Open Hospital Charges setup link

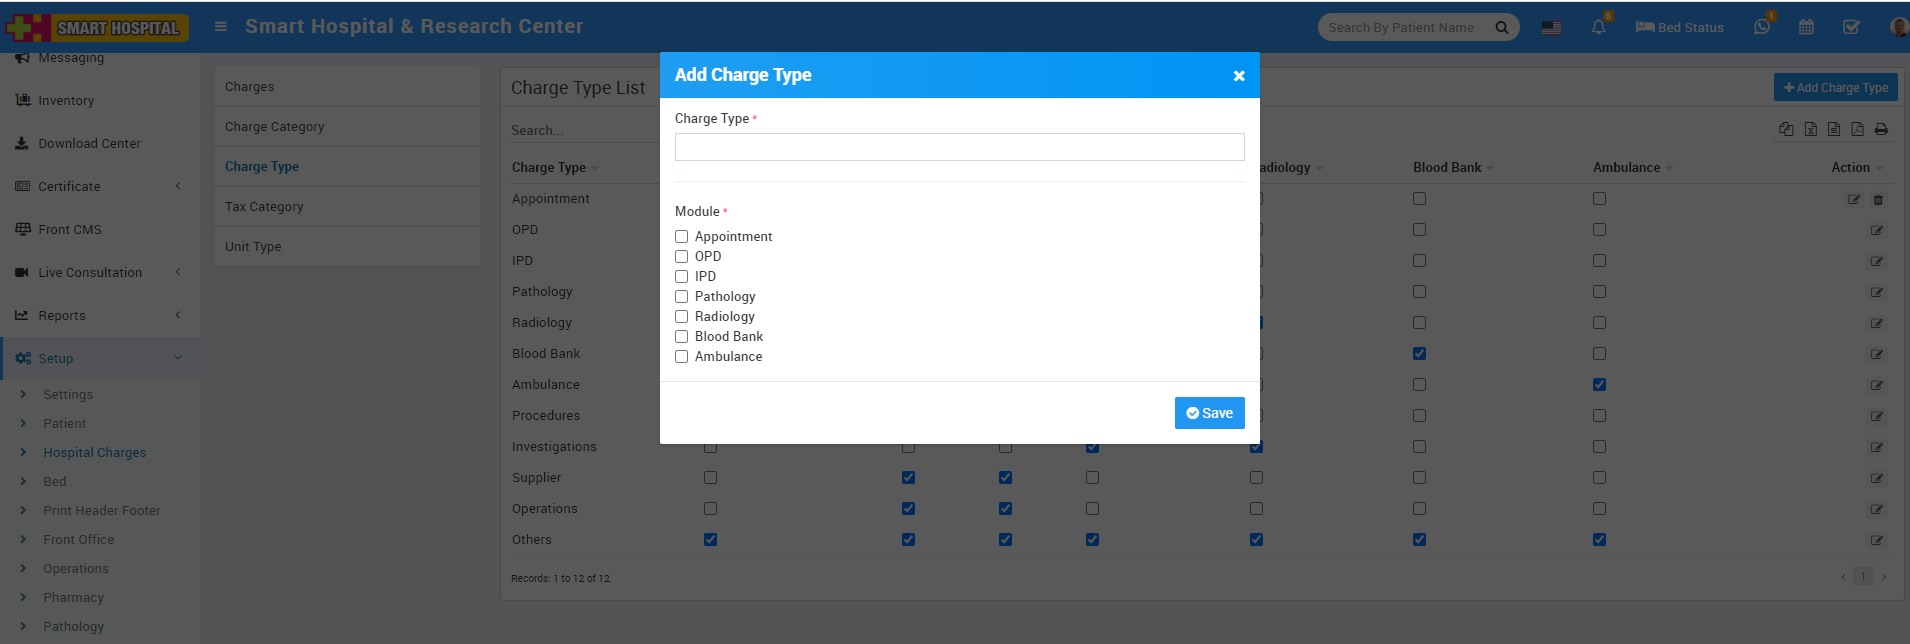point(94,453)
